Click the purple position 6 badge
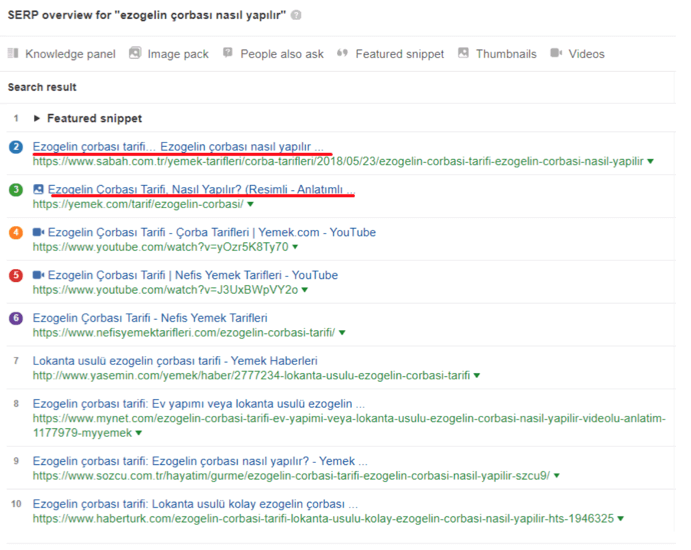The width and height of the screenshot is (691, 550). click(16, 318)
